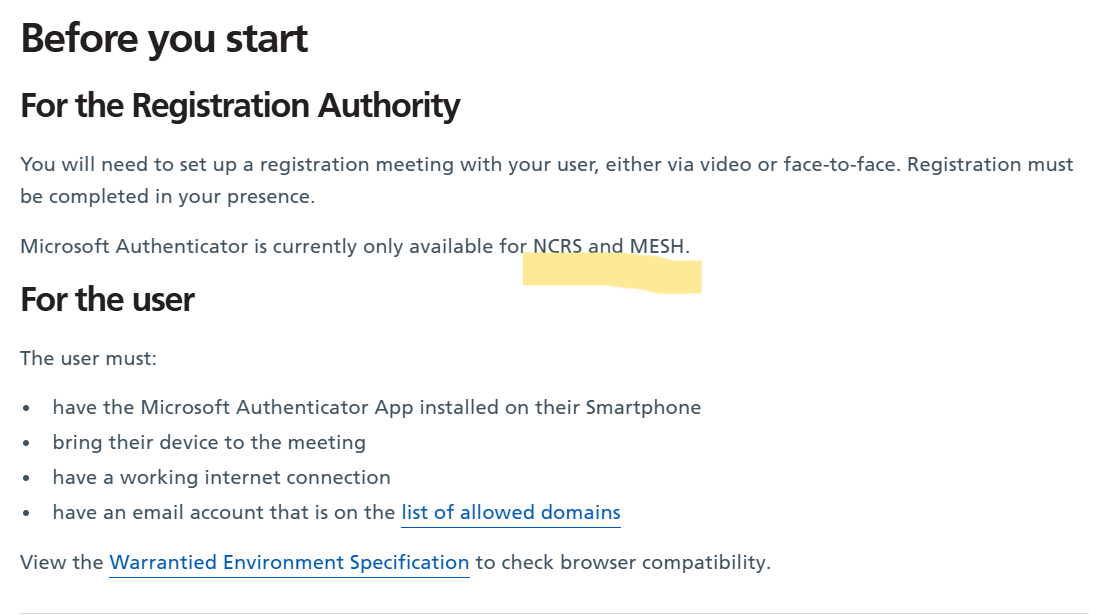
Task: Click the "For the Registration Authority" heading
Action: pos(240,106)
